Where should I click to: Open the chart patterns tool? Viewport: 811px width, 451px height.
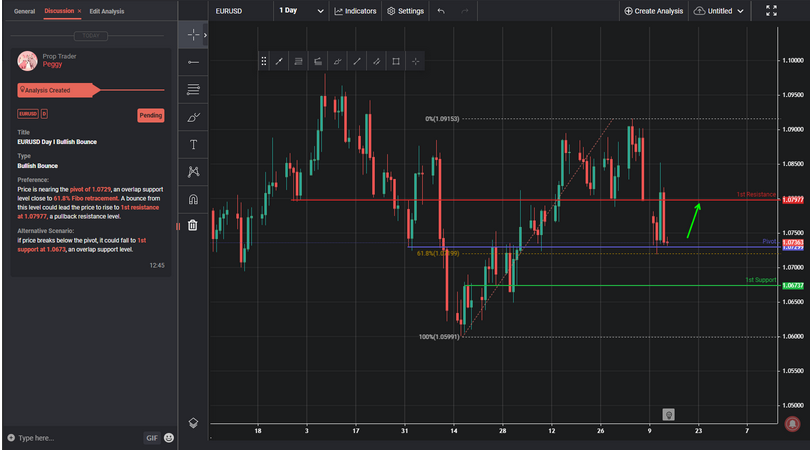(193, 172)
